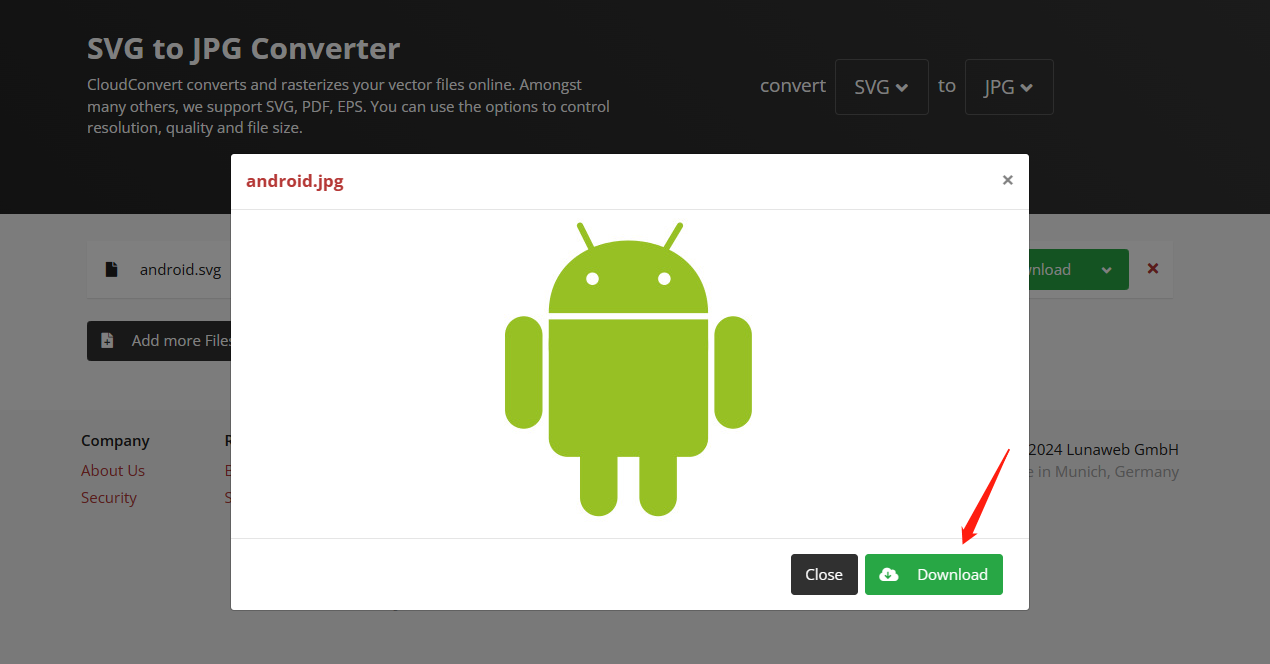Screen dimensions: 1270x664
Task: Click the Company footer heading
Action: [x=115, y=440]
